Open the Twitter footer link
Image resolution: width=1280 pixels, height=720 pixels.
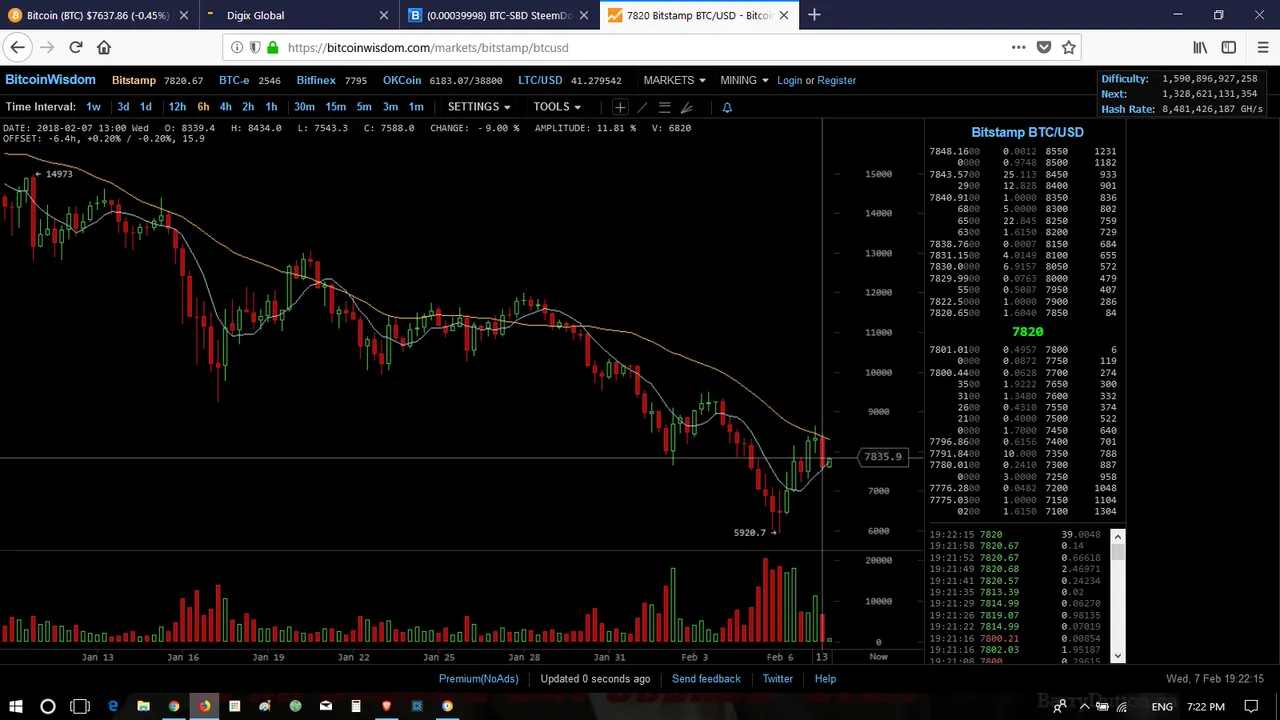tap(777, 679)
